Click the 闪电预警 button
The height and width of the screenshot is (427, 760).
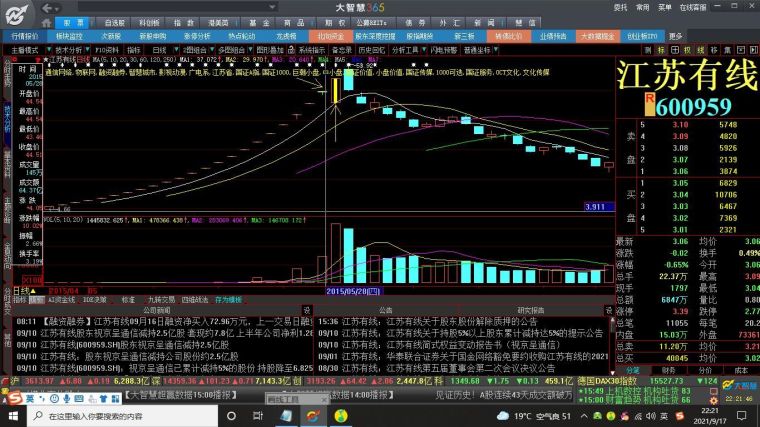(x=443, y=50)
